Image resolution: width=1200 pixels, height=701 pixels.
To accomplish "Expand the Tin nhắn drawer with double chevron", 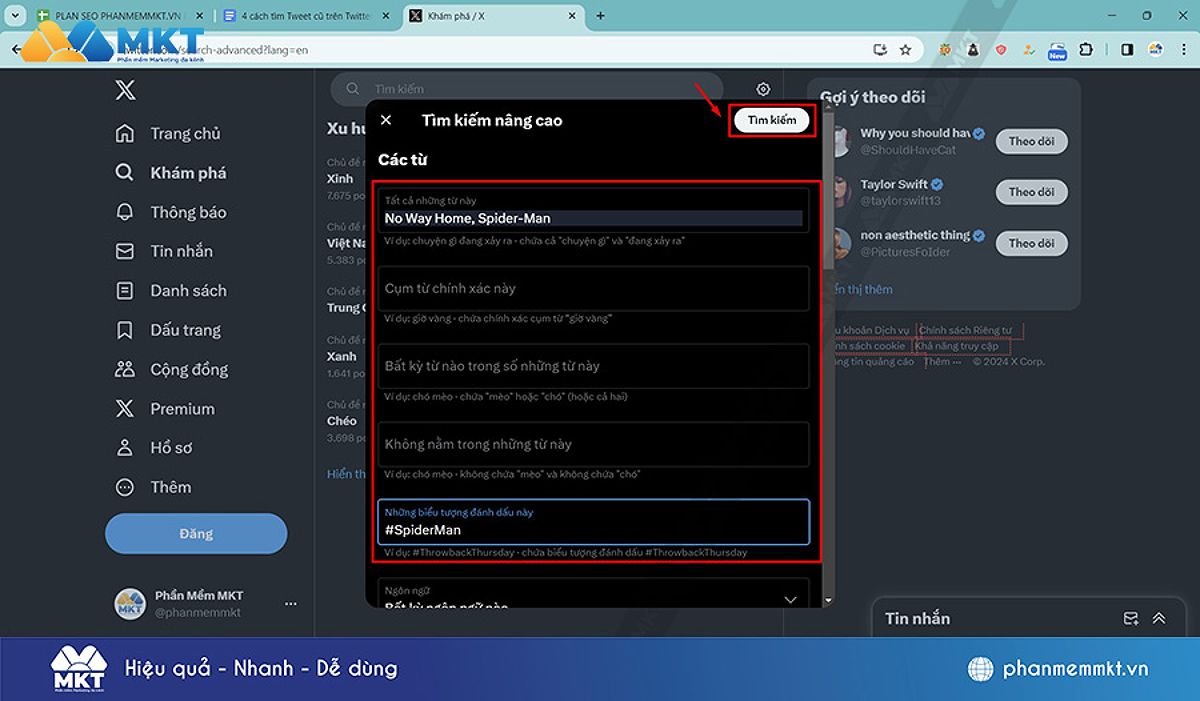I will [x=1159, y=618].
